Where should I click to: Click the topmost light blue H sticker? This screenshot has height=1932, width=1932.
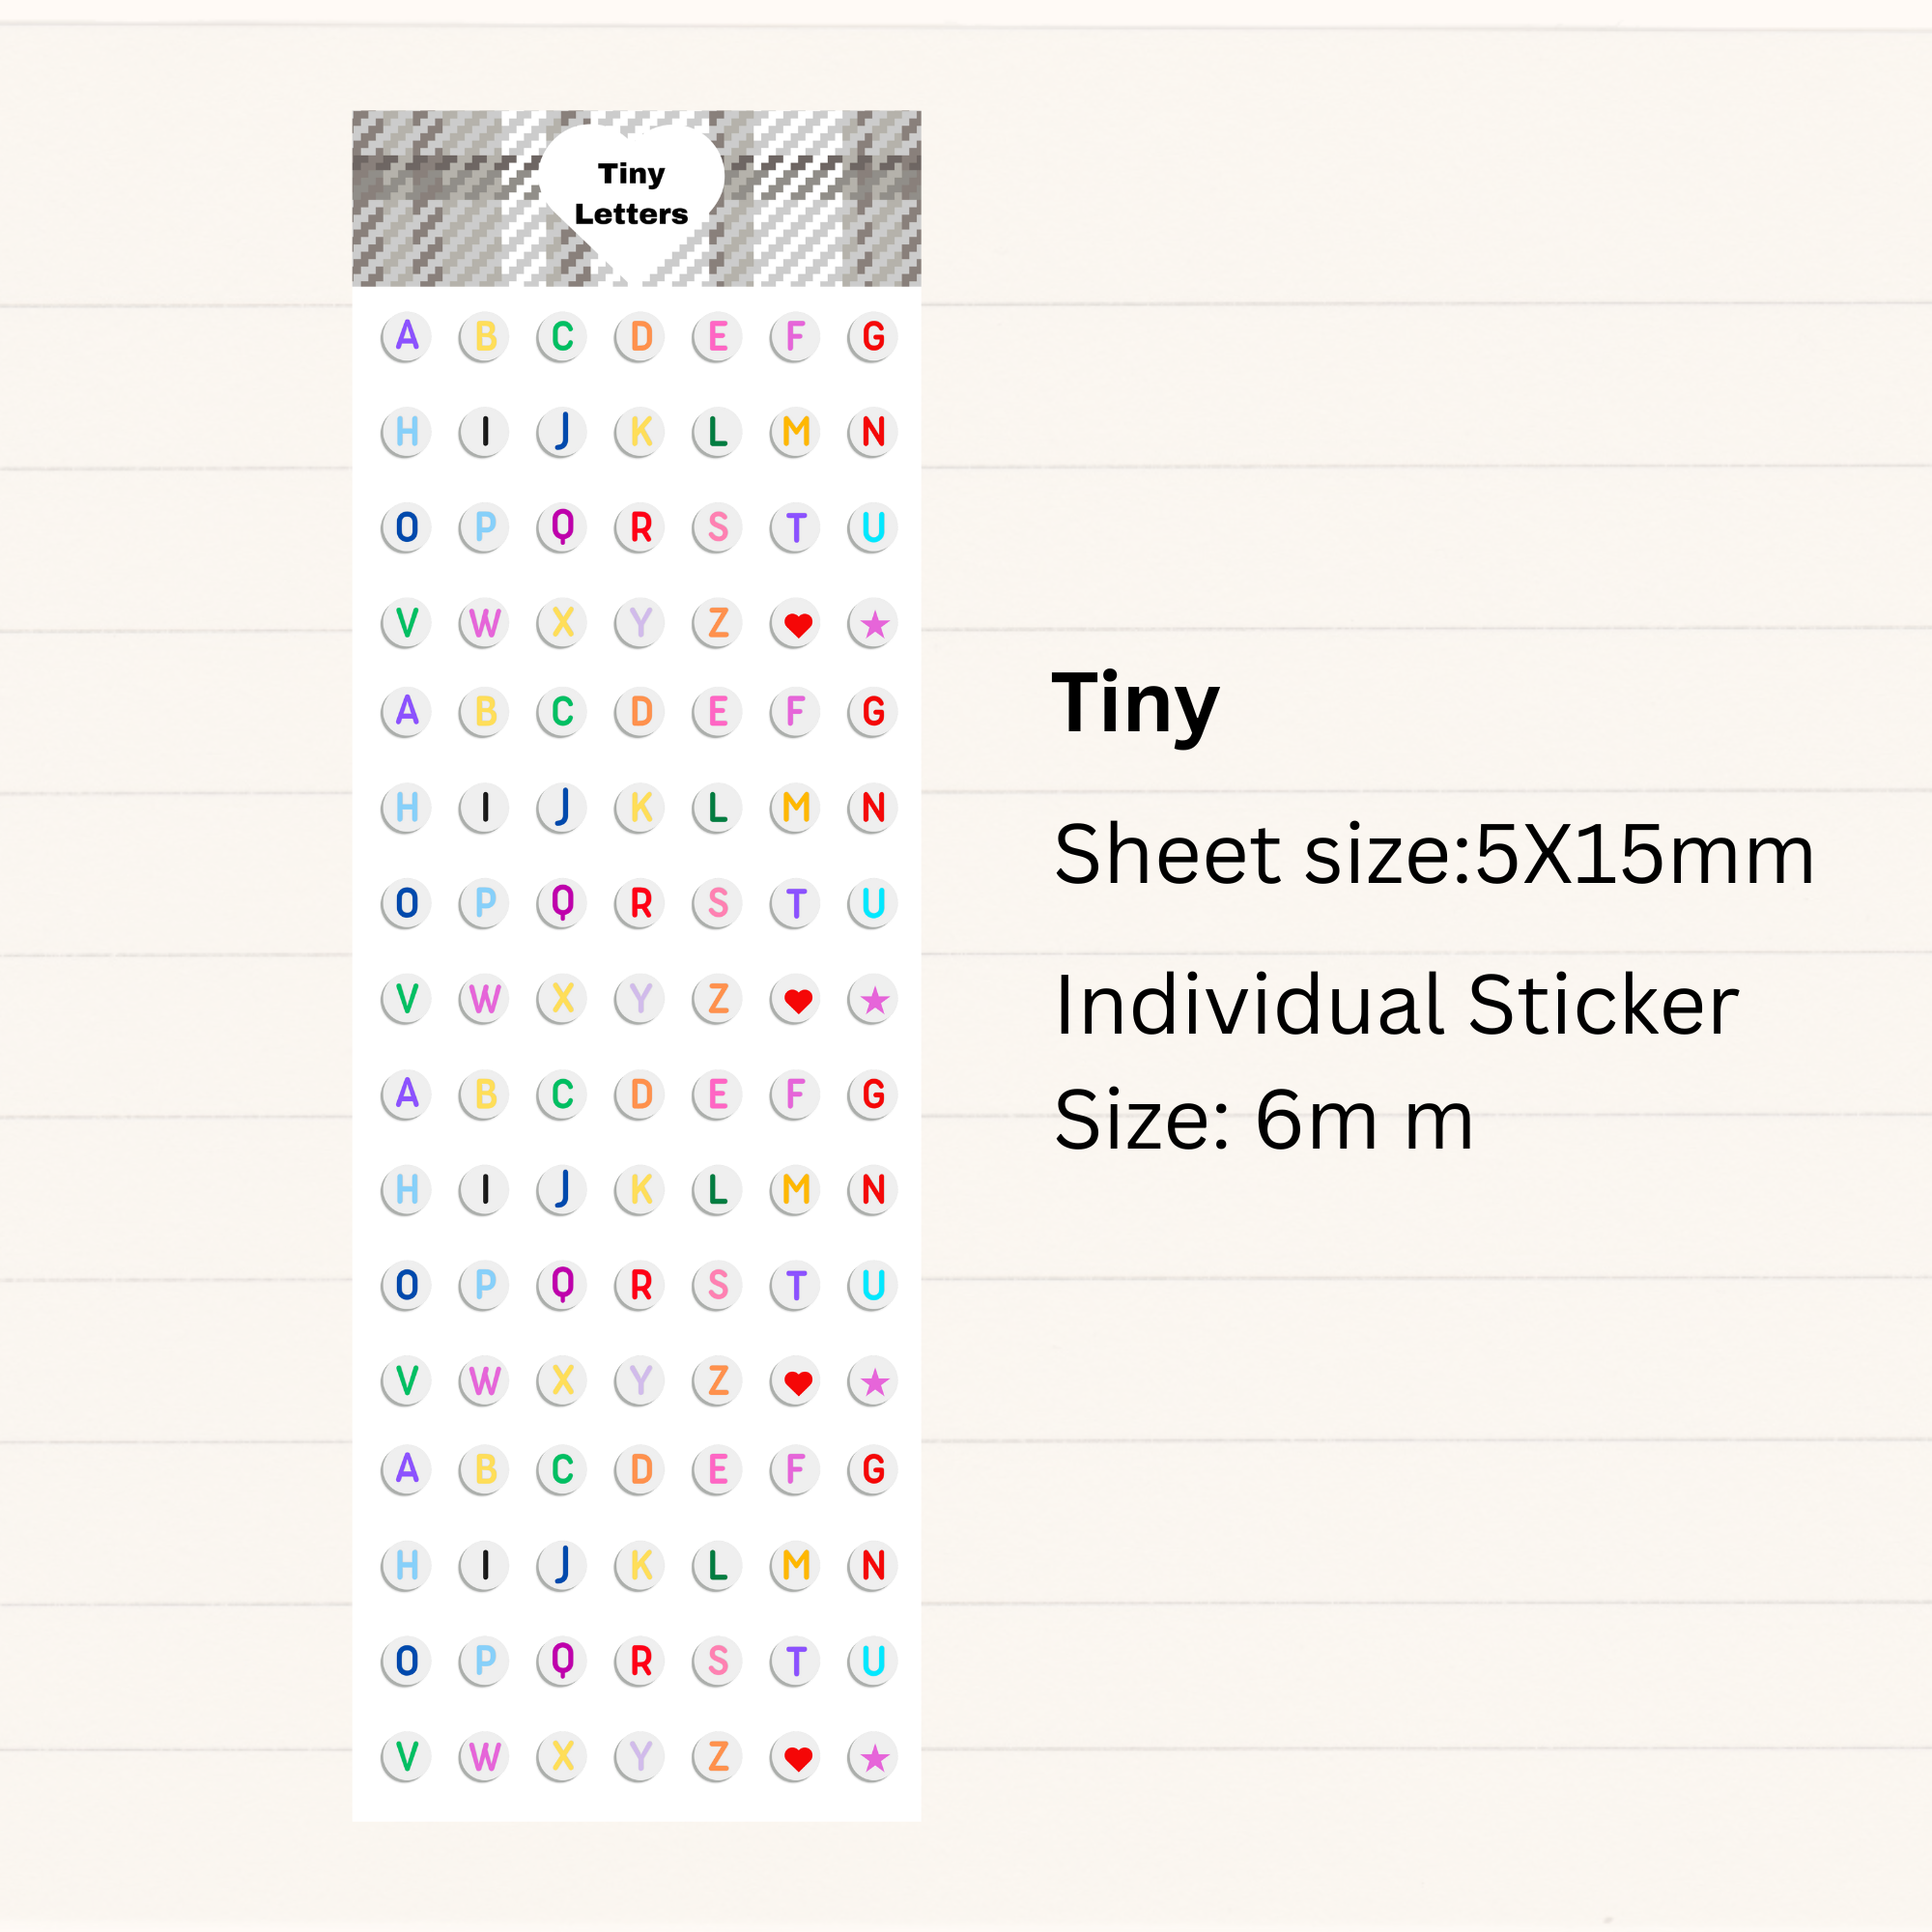point(406,432)
